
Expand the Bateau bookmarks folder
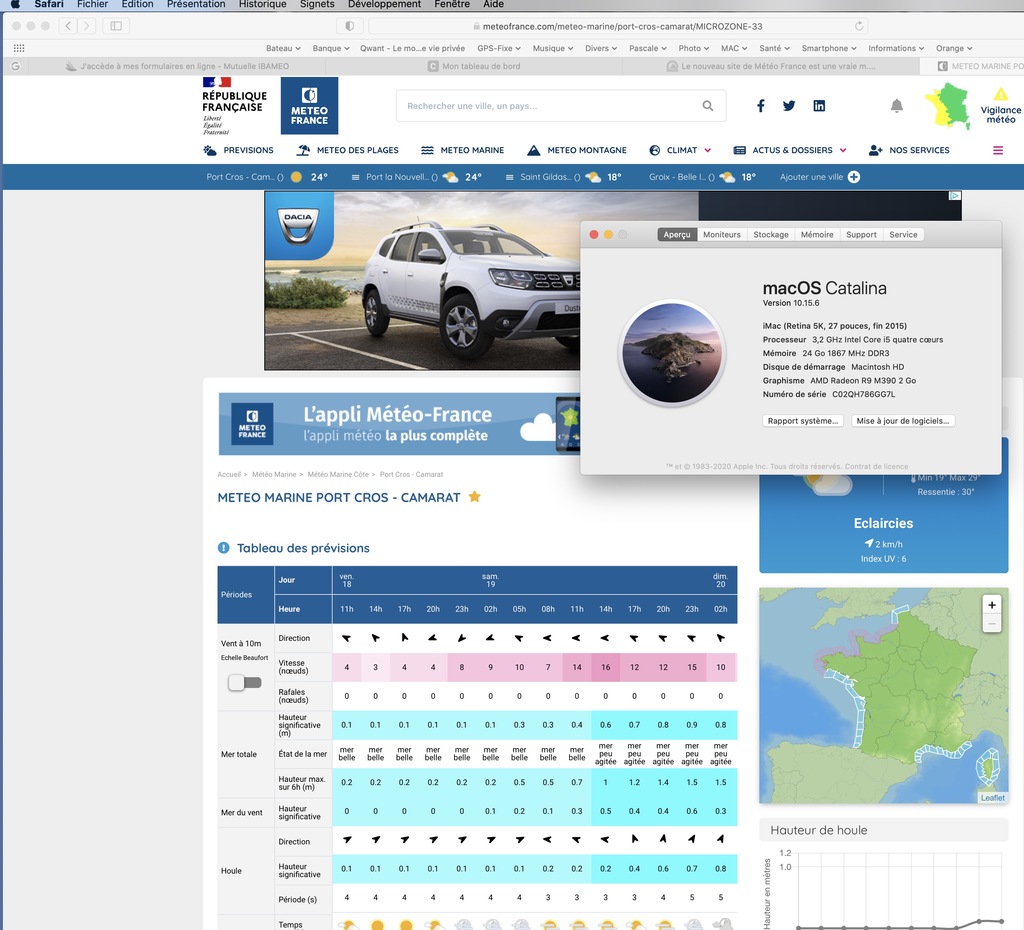(x=283, y=48)
